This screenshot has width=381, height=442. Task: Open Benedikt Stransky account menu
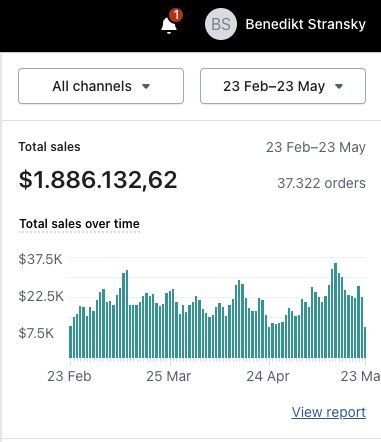pyautogui.click(x=305, y=24)
